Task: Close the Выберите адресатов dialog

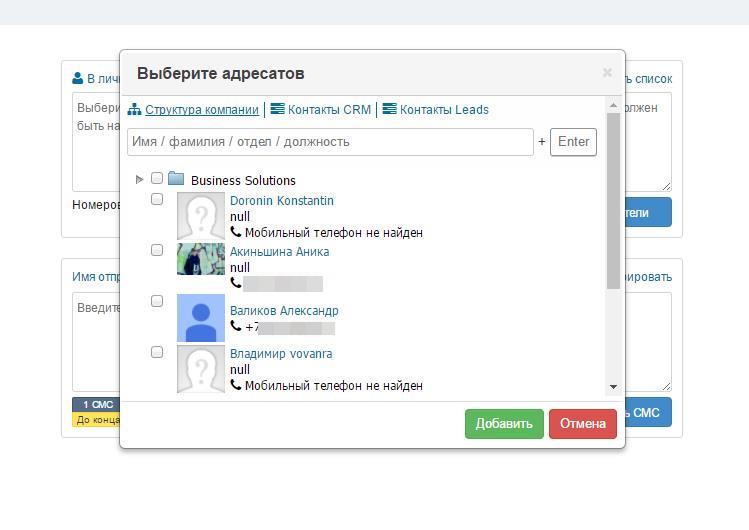Action: point(607,73)
